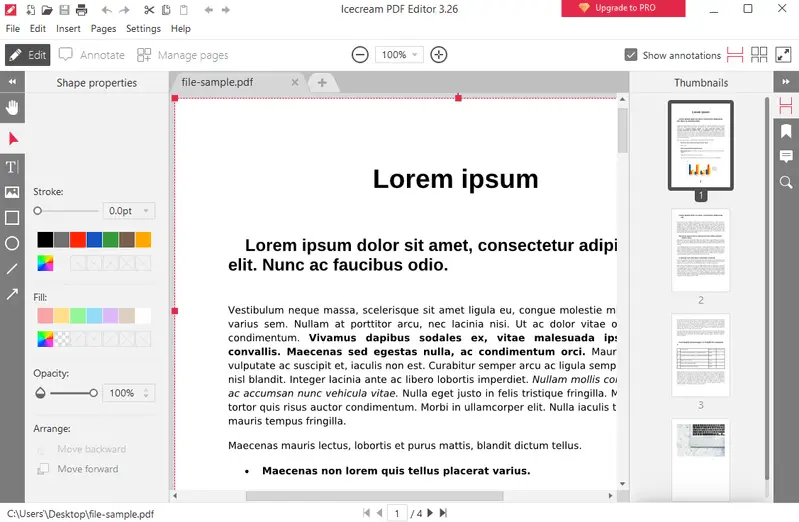Close the file-sample.pdf tab
Screen dimensions: 799x522
(295, 82)
